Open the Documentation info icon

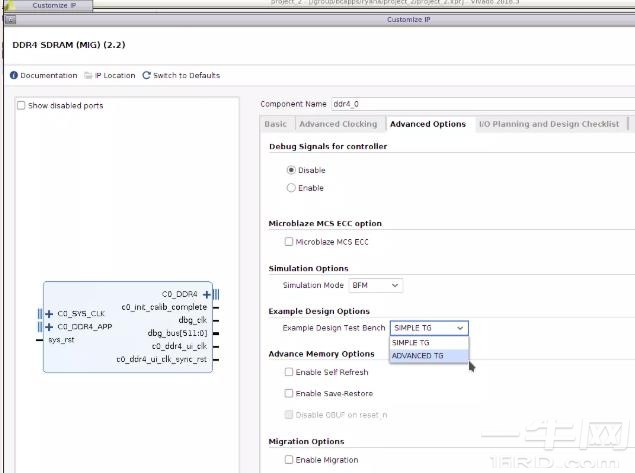[x=14, y=75]
